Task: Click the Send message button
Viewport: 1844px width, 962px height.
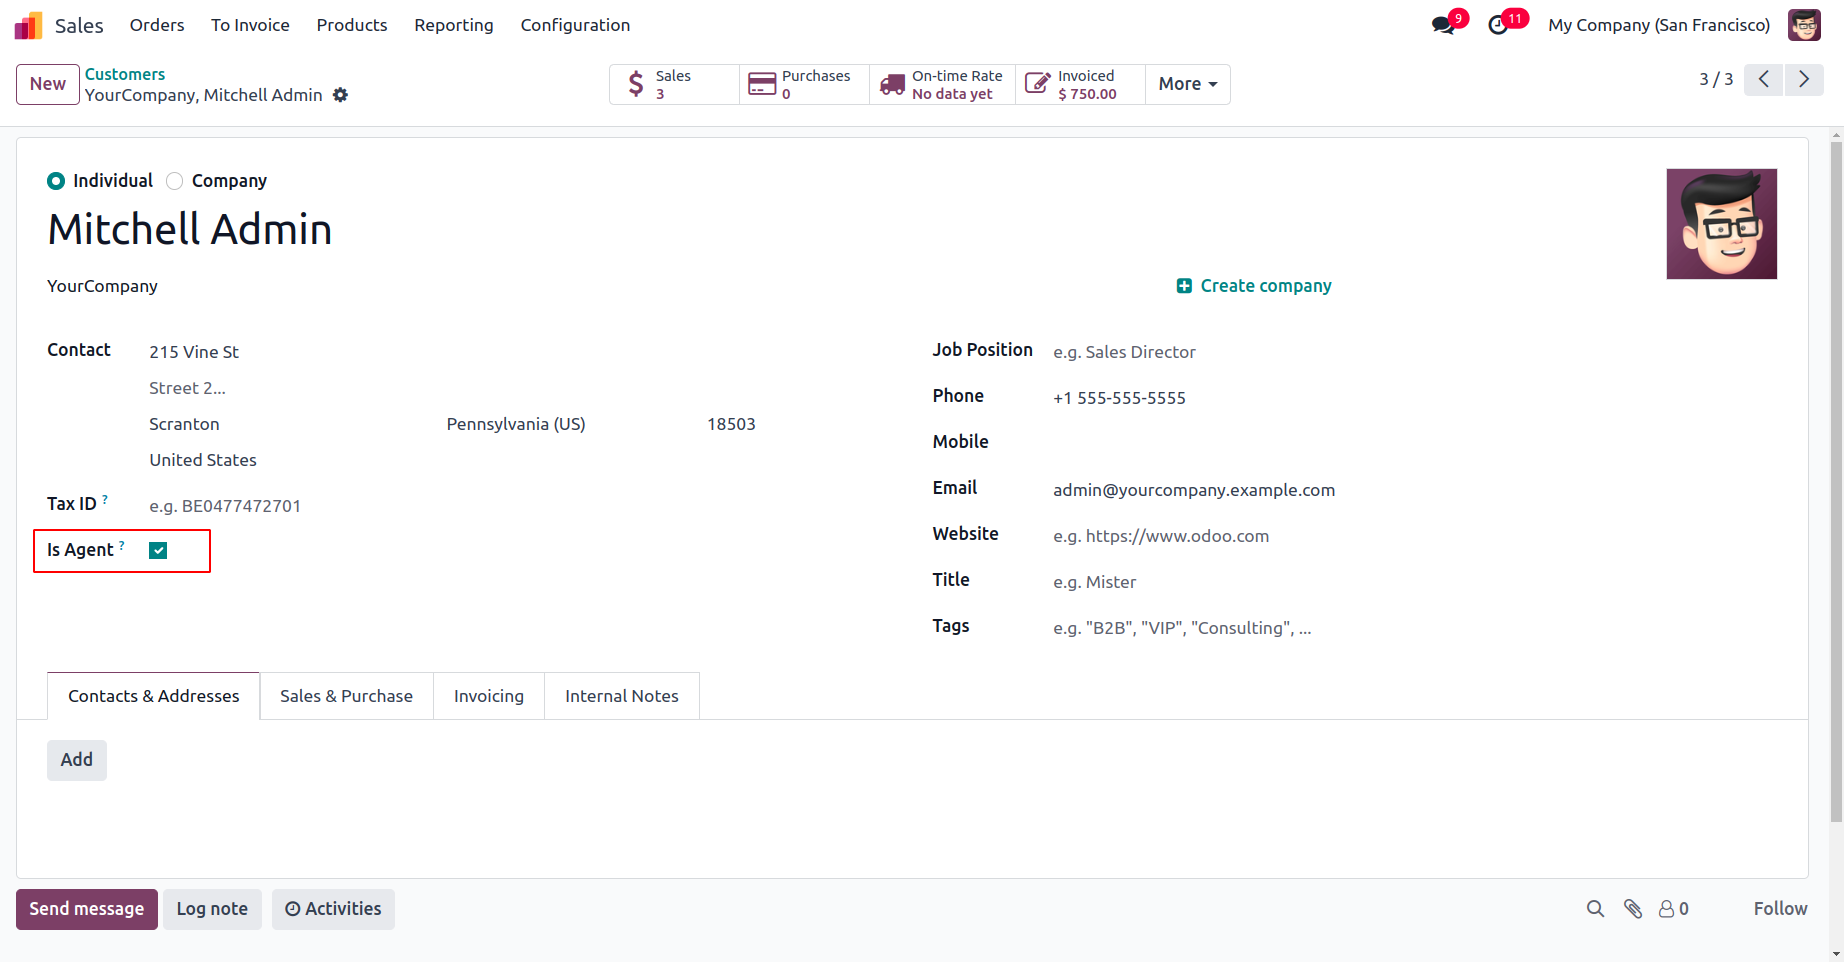Action: (87, 909)
